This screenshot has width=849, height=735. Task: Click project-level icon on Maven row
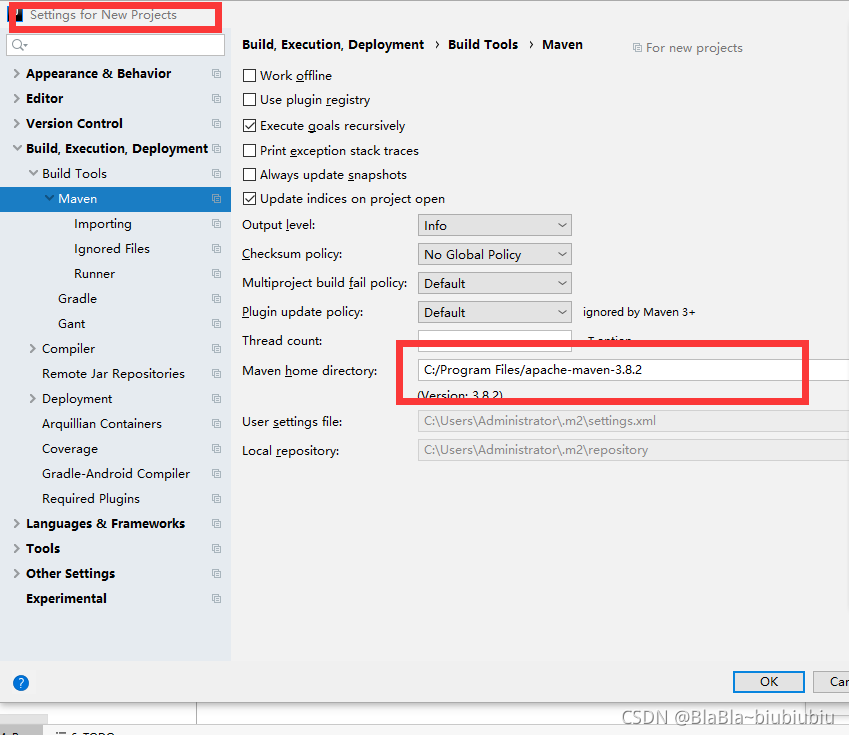click(x=217, y=199)
